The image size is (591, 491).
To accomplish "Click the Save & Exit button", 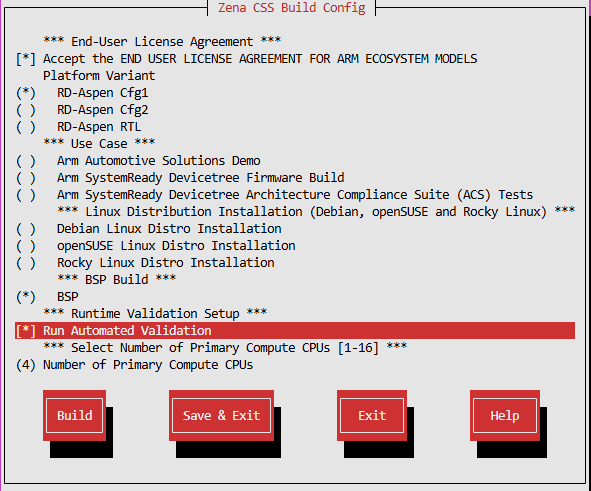I will [221, 415].
